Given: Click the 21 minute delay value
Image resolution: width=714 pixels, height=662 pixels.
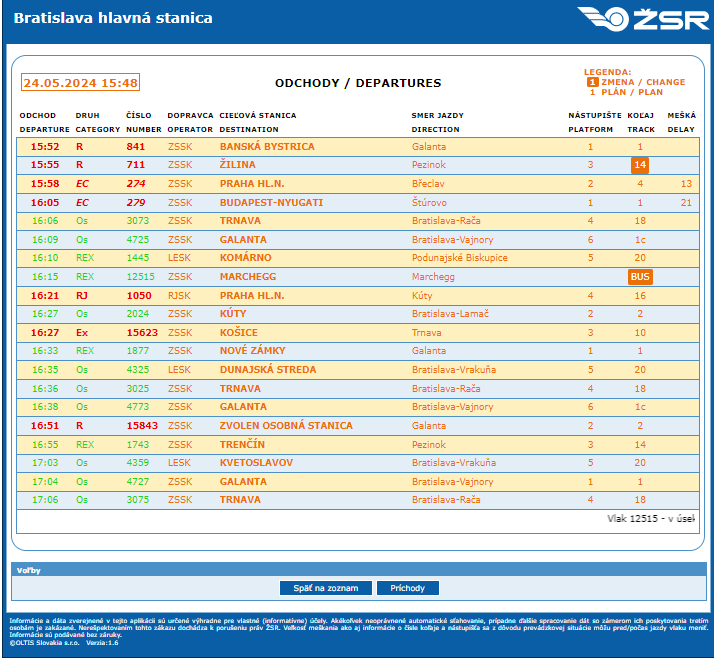Looking at the screenshot, I should [685, 203].
